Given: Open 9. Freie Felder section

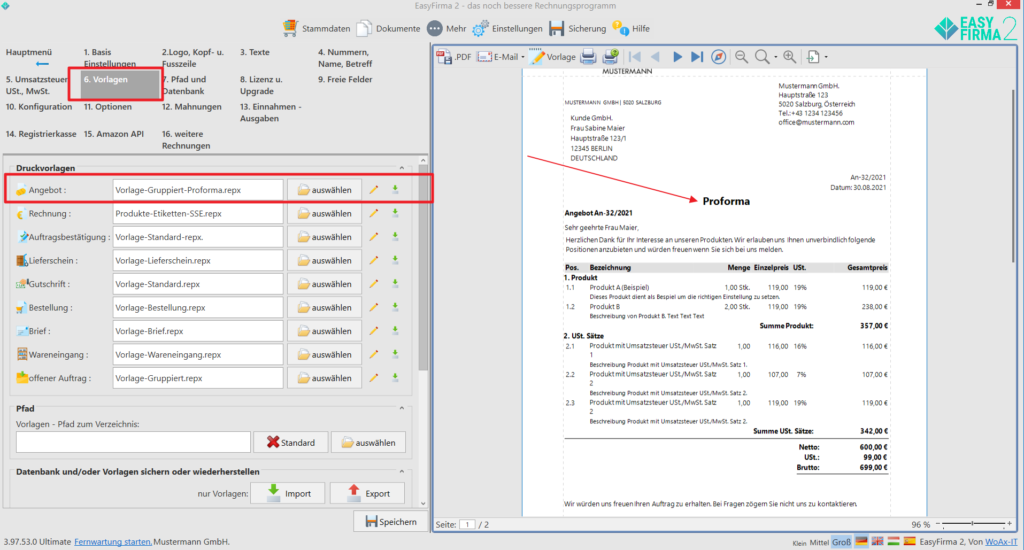Looking at the screenshot, I should click(x=345, y=79).
